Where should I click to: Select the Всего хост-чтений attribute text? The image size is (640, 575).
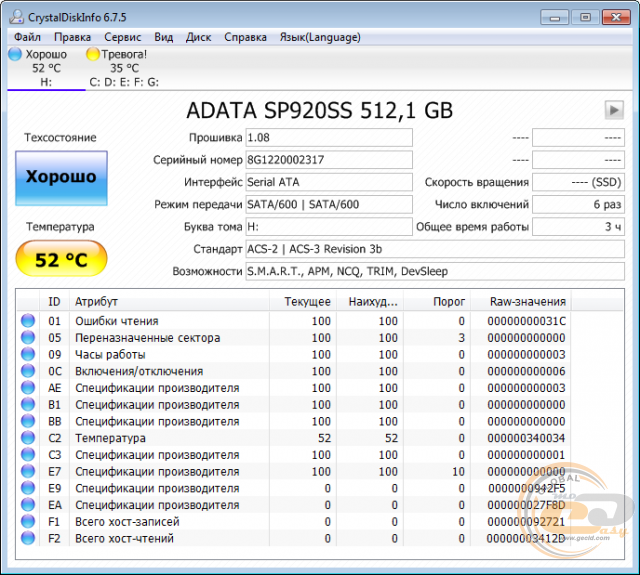pyautogui.click(x=124, y=539)
